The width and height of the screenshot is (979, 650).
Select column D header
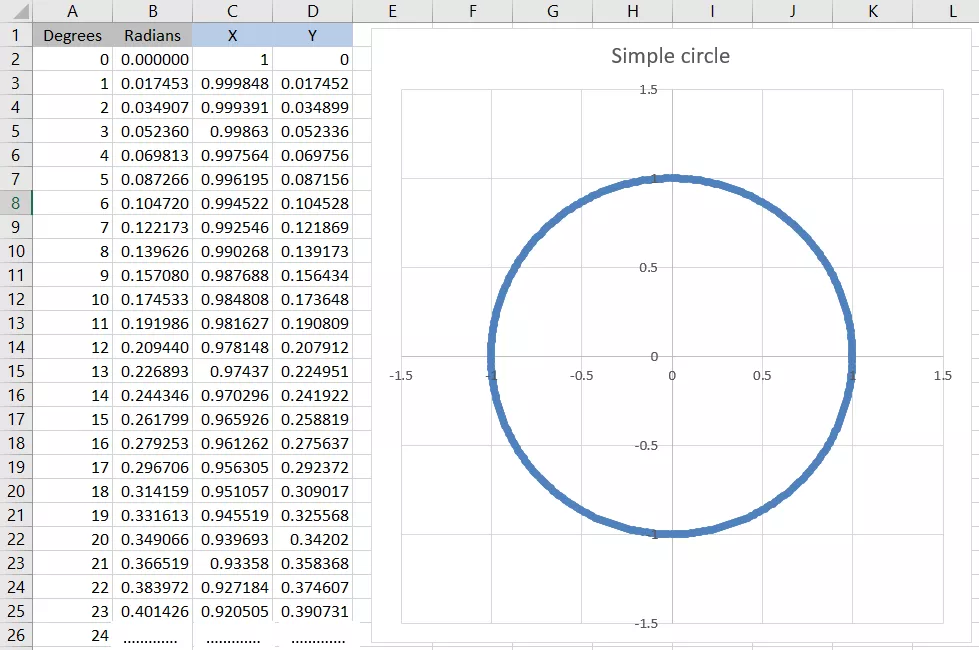[x=312, y=11]
